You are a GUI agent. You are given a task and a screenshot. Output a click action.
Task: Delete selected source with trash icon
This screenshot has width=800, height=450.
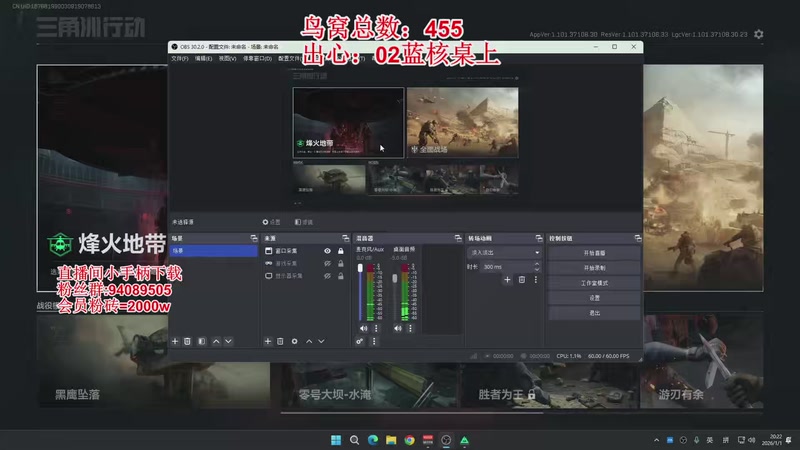[x=280, y=341]
